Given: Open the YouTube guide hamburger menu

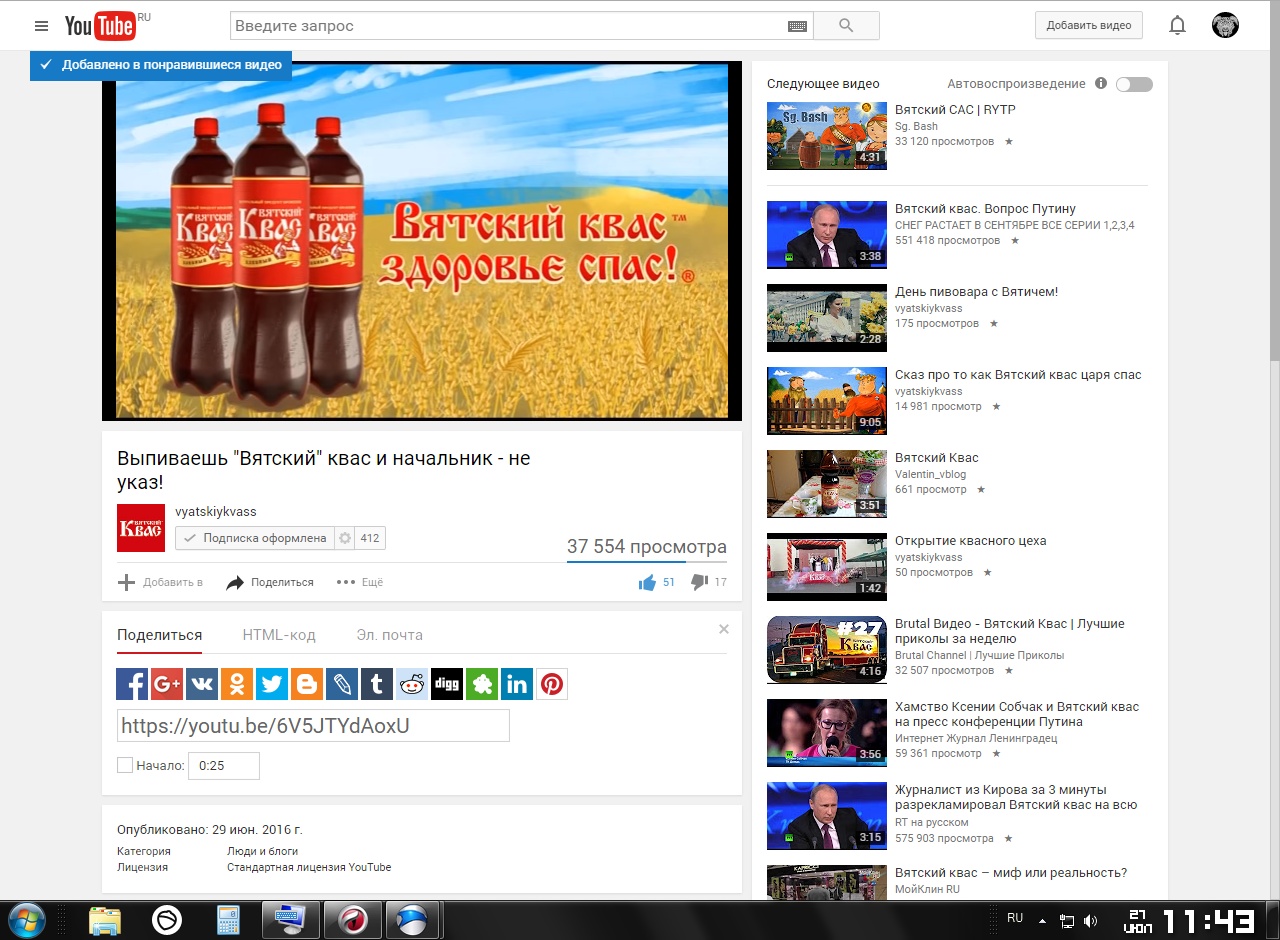Looking at the screenshot, I should coord(41,26).
